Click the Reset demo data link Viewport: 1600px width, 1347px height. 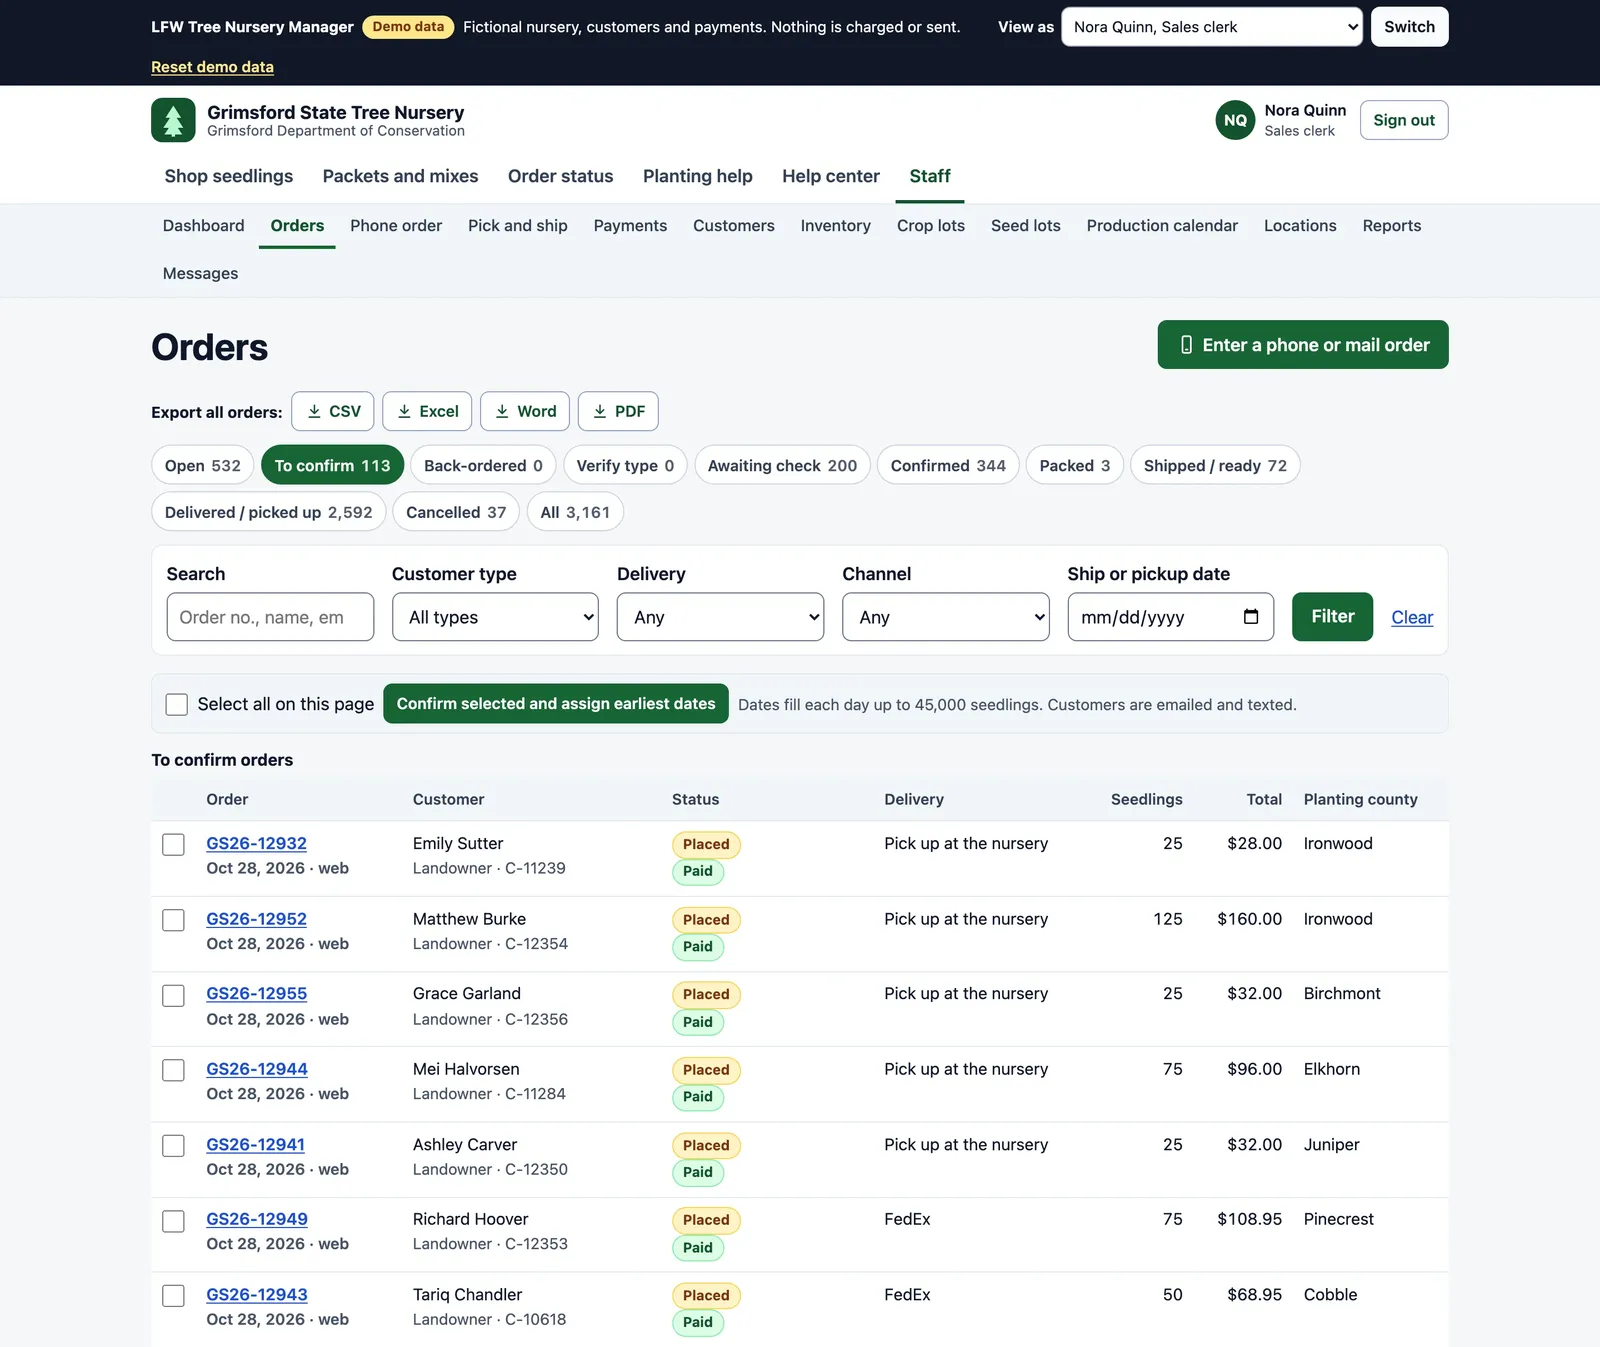212,67
